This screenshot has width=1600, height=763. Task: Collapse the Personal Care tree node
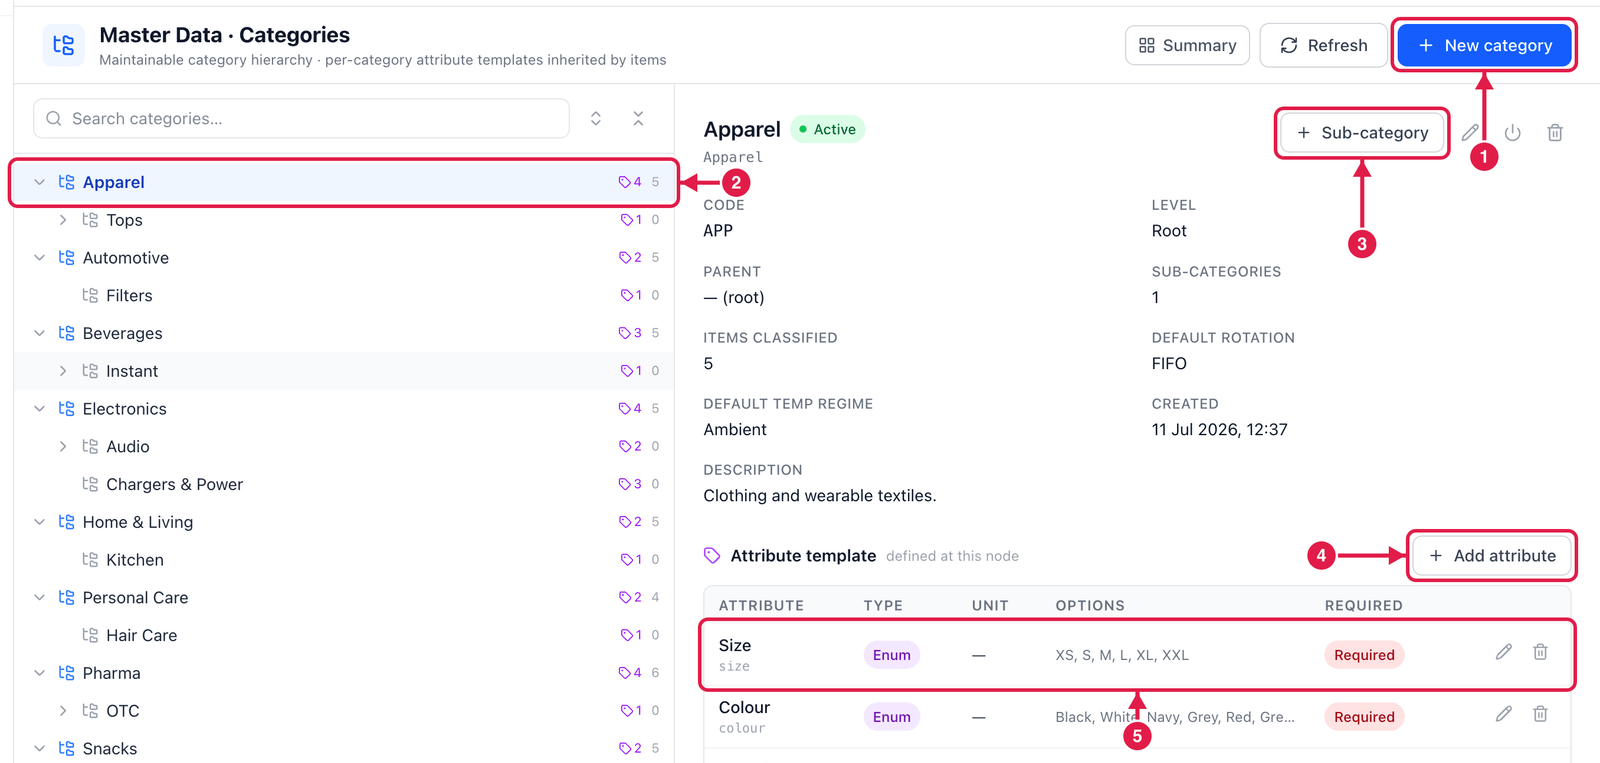click(x=39, y=598)
